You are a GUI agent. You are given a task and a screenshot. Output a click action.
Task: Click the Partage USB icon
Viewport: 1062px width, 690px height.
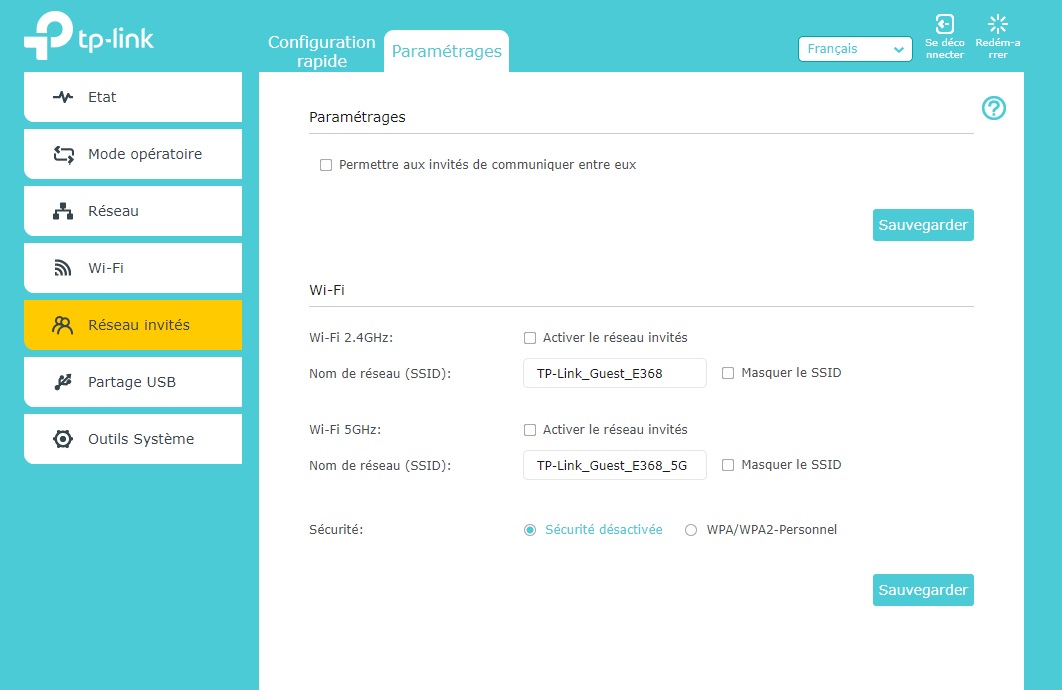63,382
